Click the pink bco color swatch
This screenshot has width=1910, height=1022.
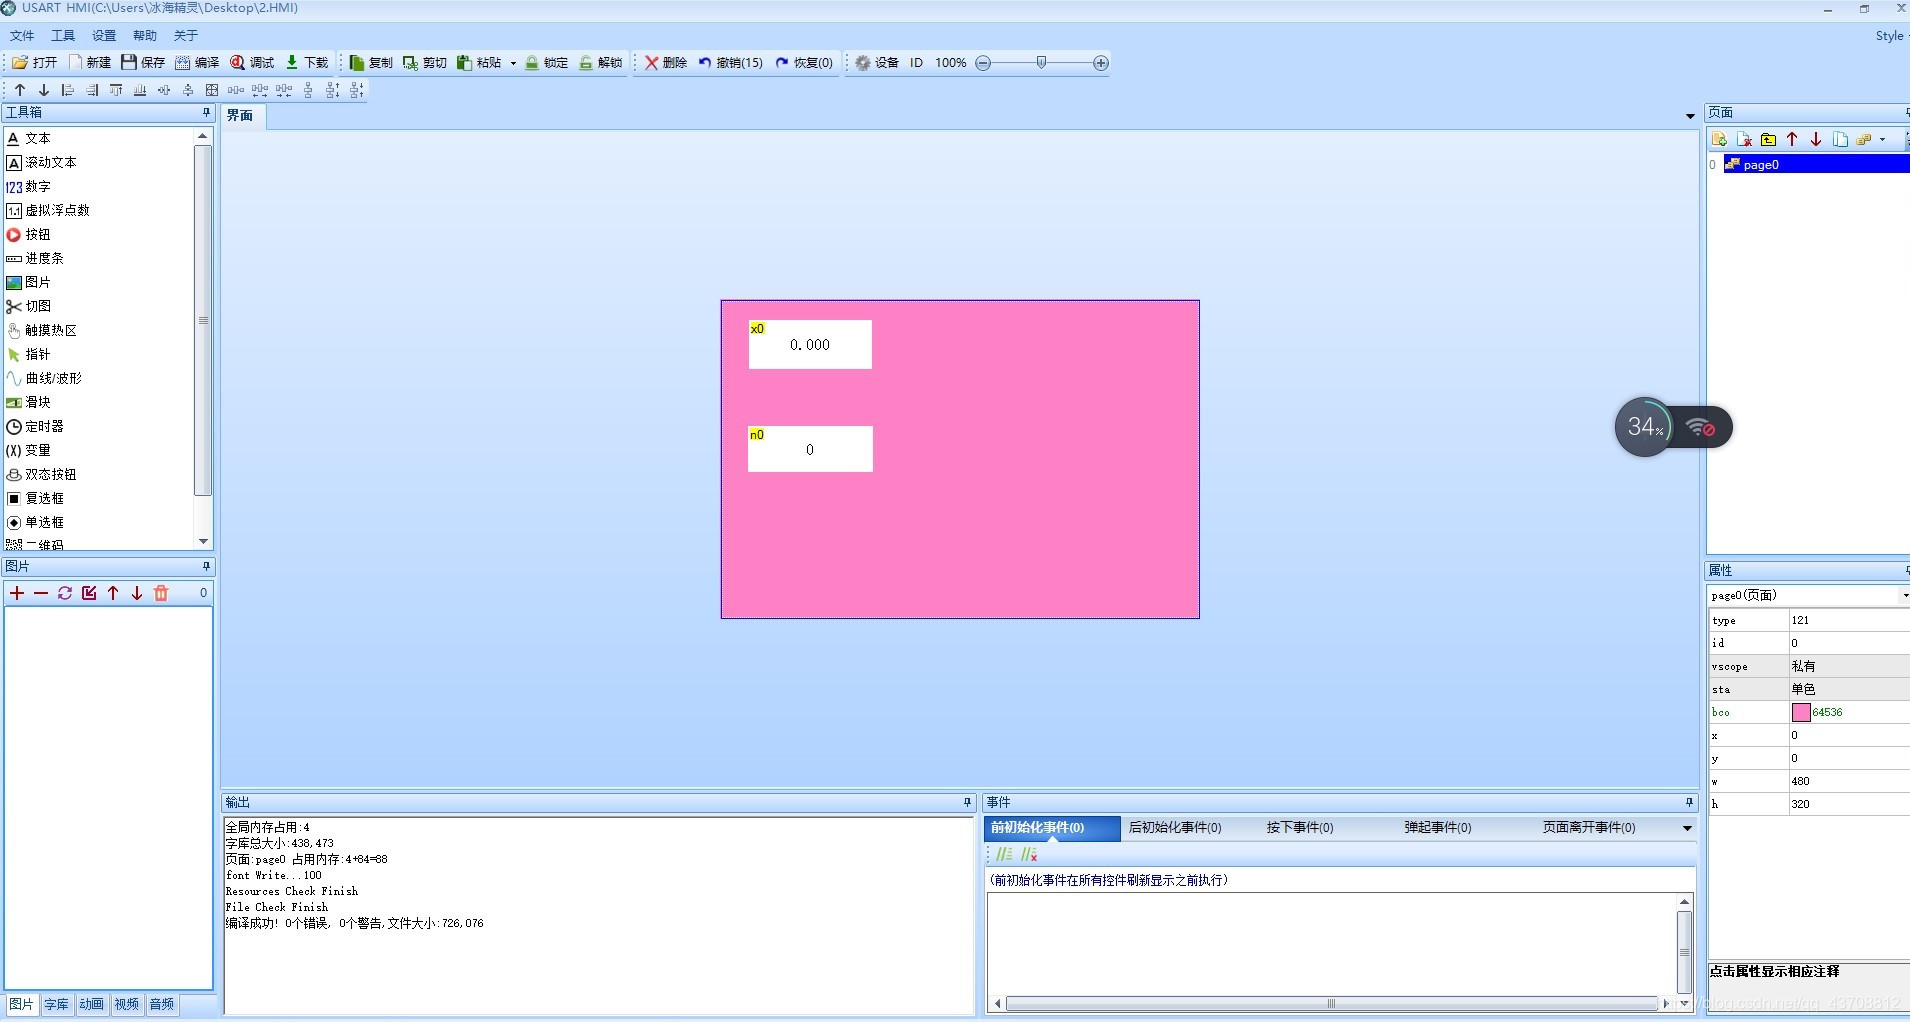coord(1801,712)
